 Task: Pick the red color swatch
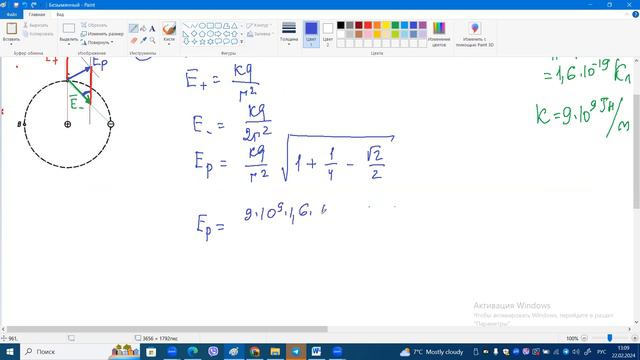point(368,25)
